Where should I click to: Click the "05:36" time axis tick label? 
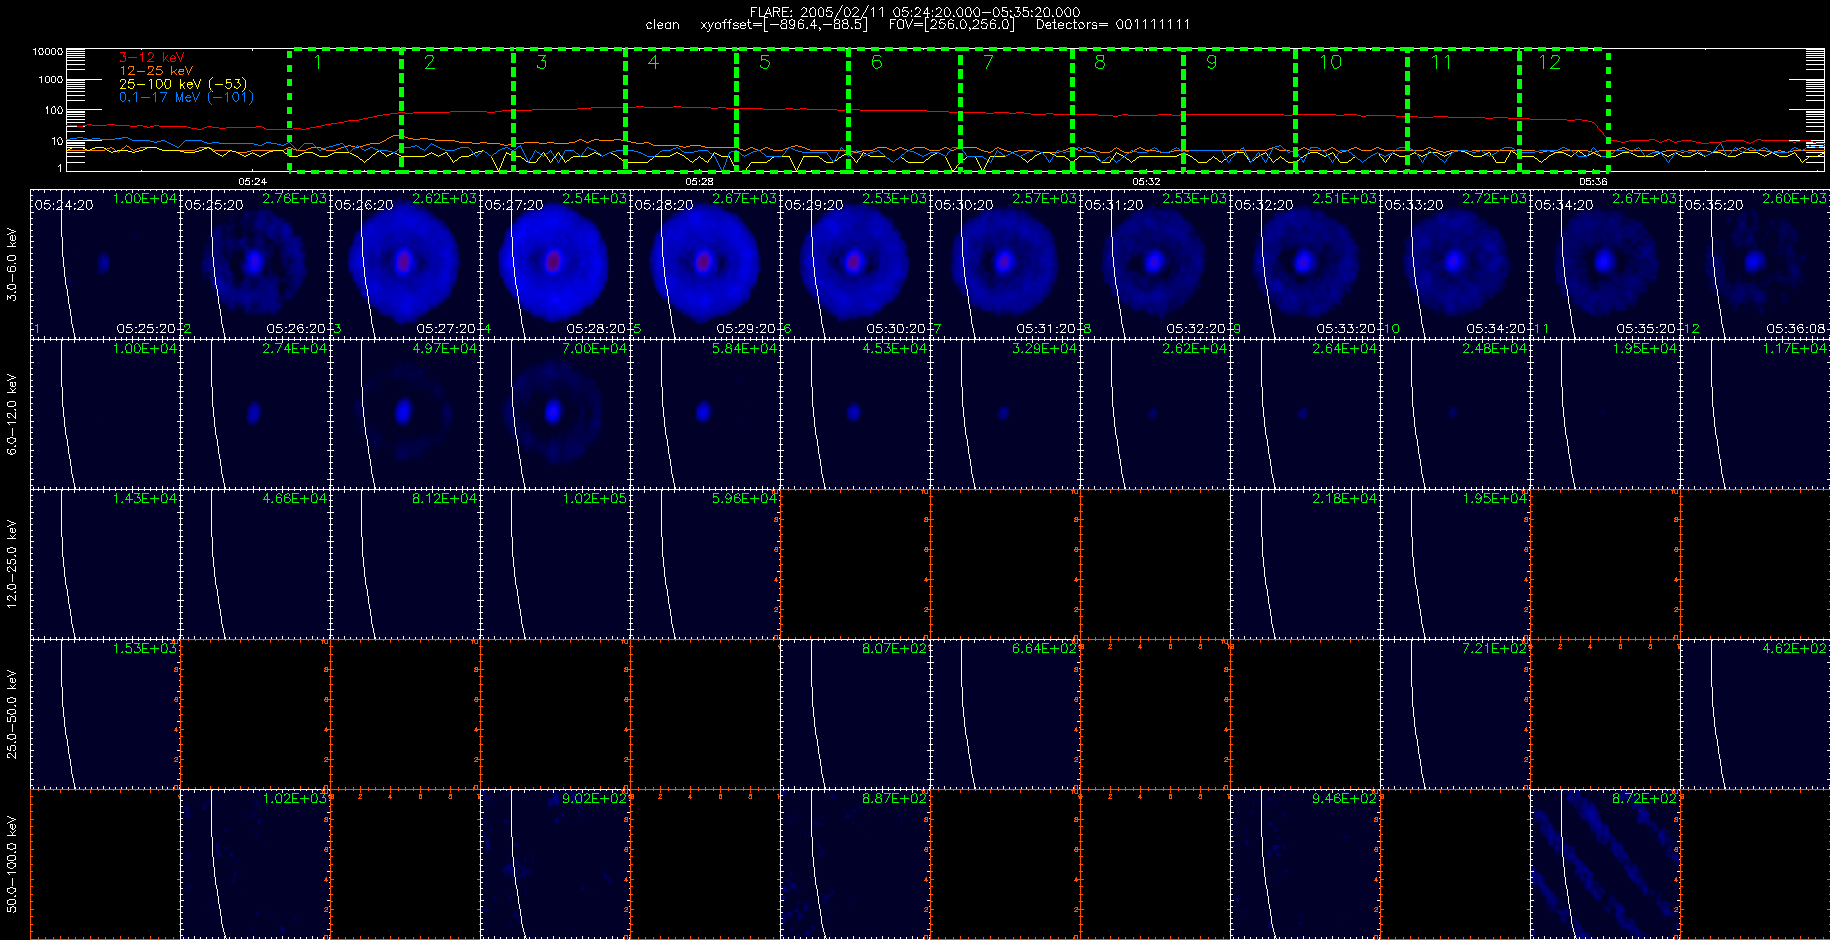pyautogui.click(x=1593, y=182)
